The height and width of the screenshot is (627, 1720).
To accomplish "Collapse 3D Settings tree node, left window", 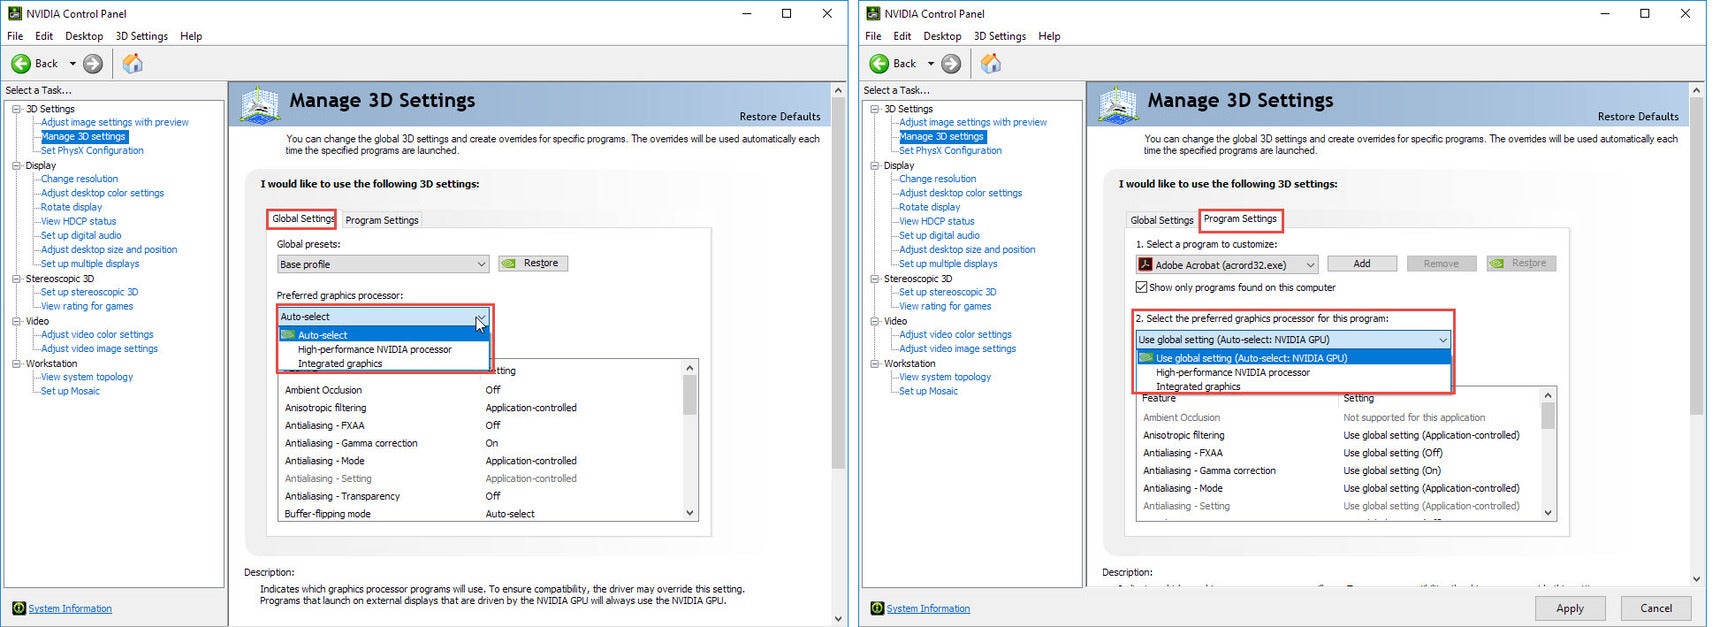I will coord(17,109).
